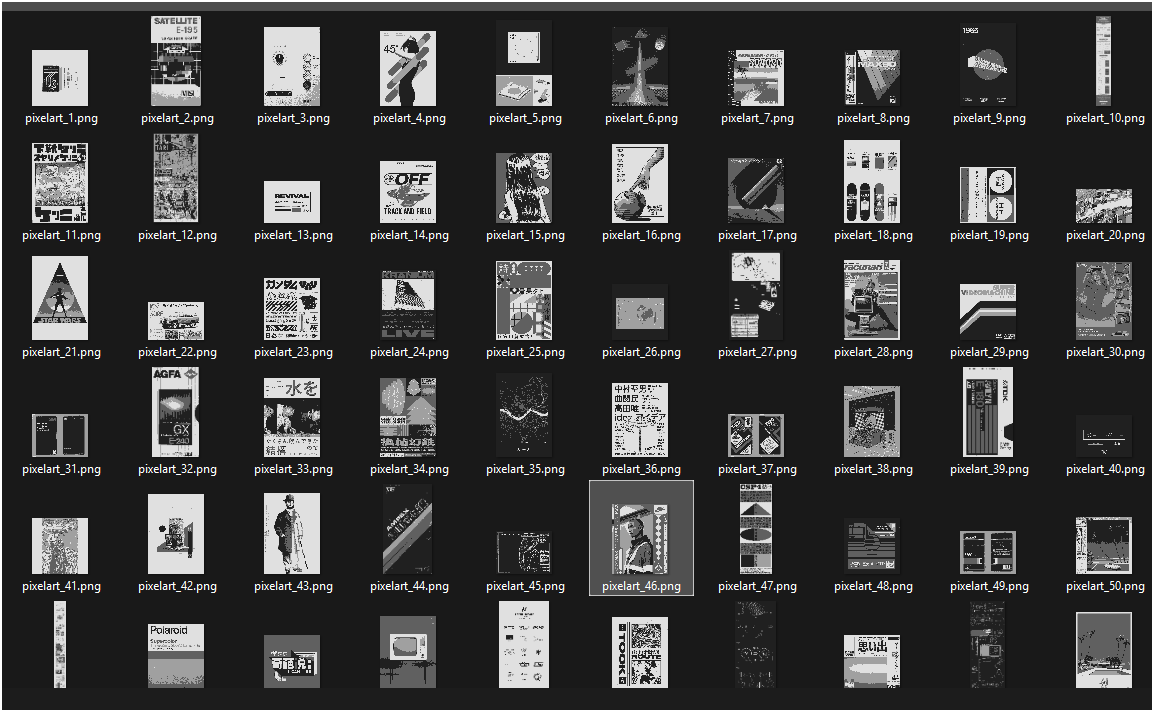Select the highlighted pixelart_46.png thumbnail
This screenshot has height=712, width=1154.
tap(640, 539)
